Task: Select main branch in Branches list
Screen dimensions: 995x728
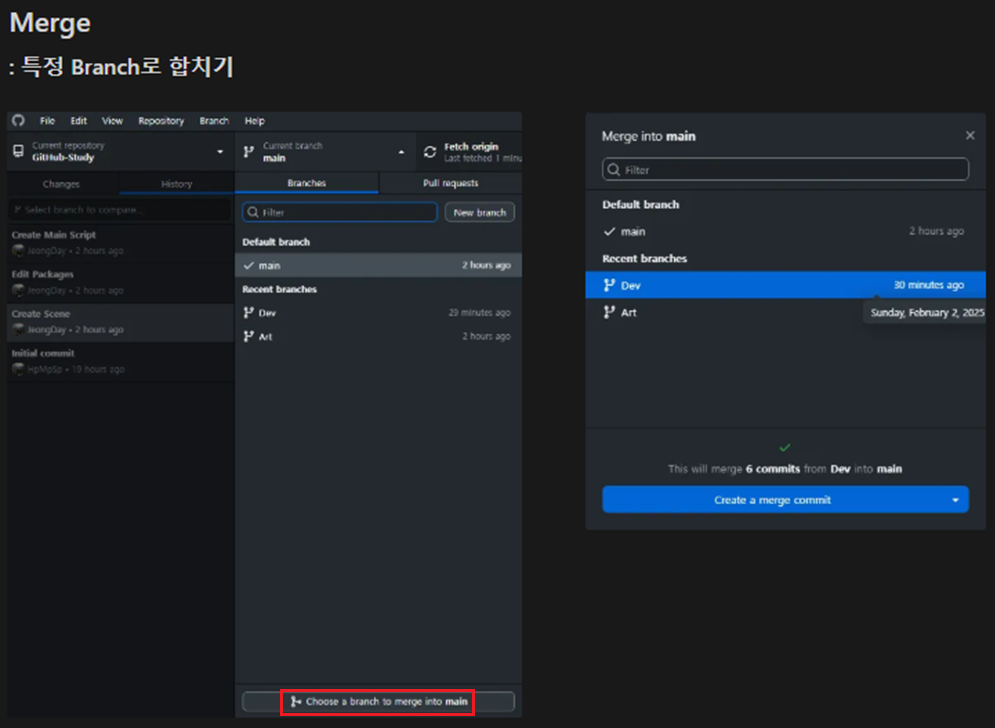Action: pos(378,265)
